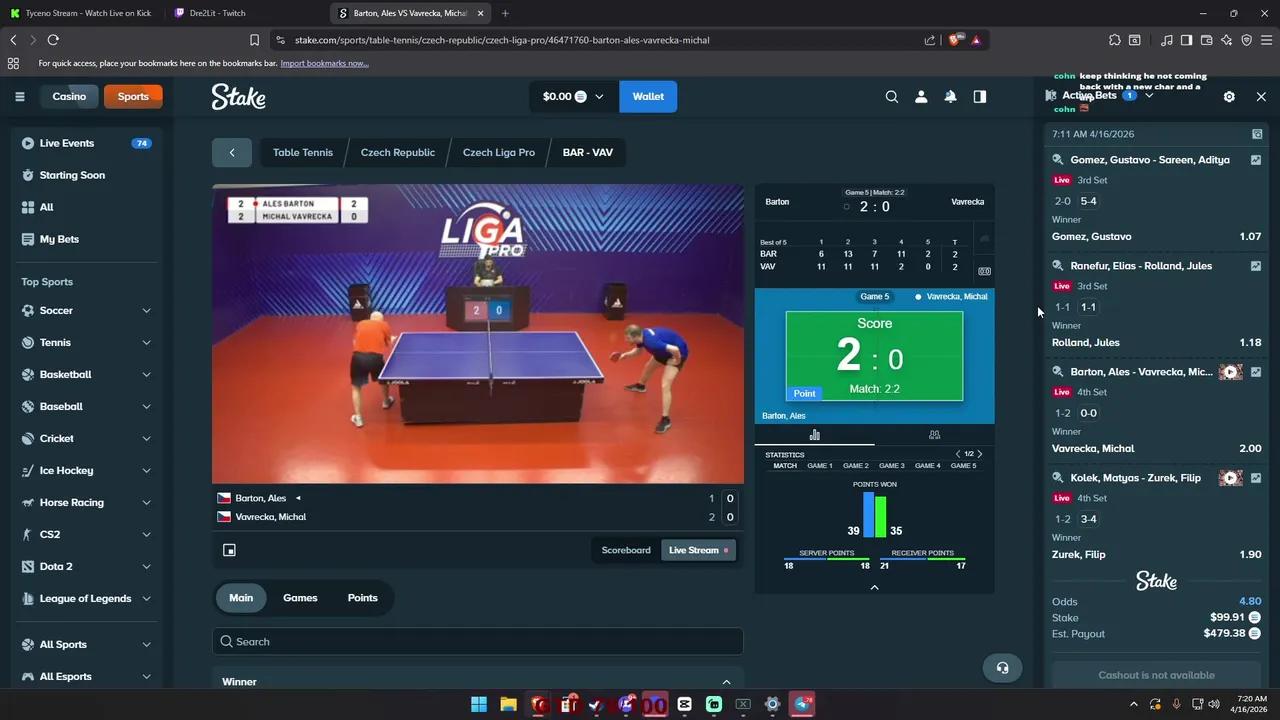Select the GAME 2 statistics tab
Image resolution: width=1280 pixels, height=720 pixels.
[x=855, y=465]
